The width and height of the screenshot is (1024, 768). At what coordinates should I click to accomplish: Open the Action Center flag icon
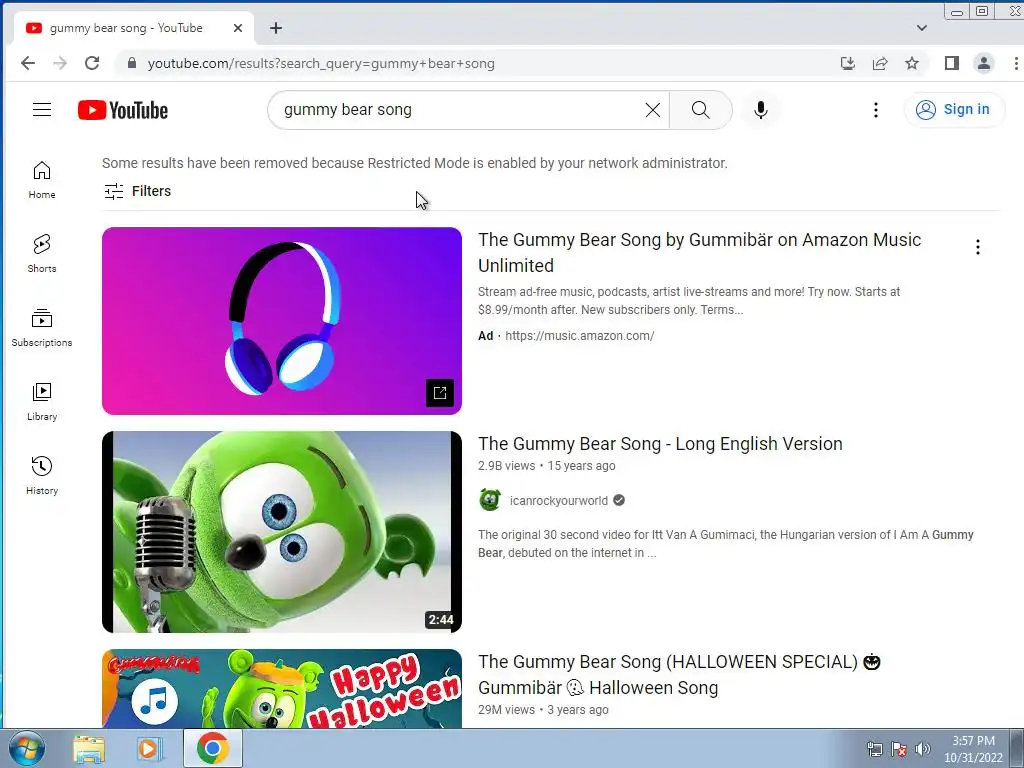tap(899, 749)
